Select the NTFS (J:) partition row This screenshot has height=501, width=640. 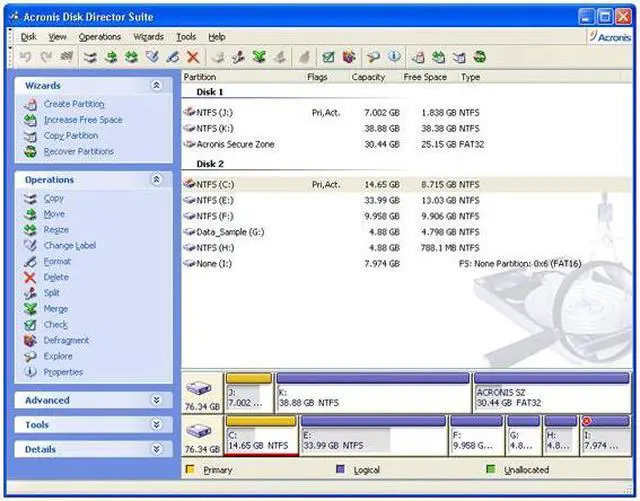pos(407,113)
